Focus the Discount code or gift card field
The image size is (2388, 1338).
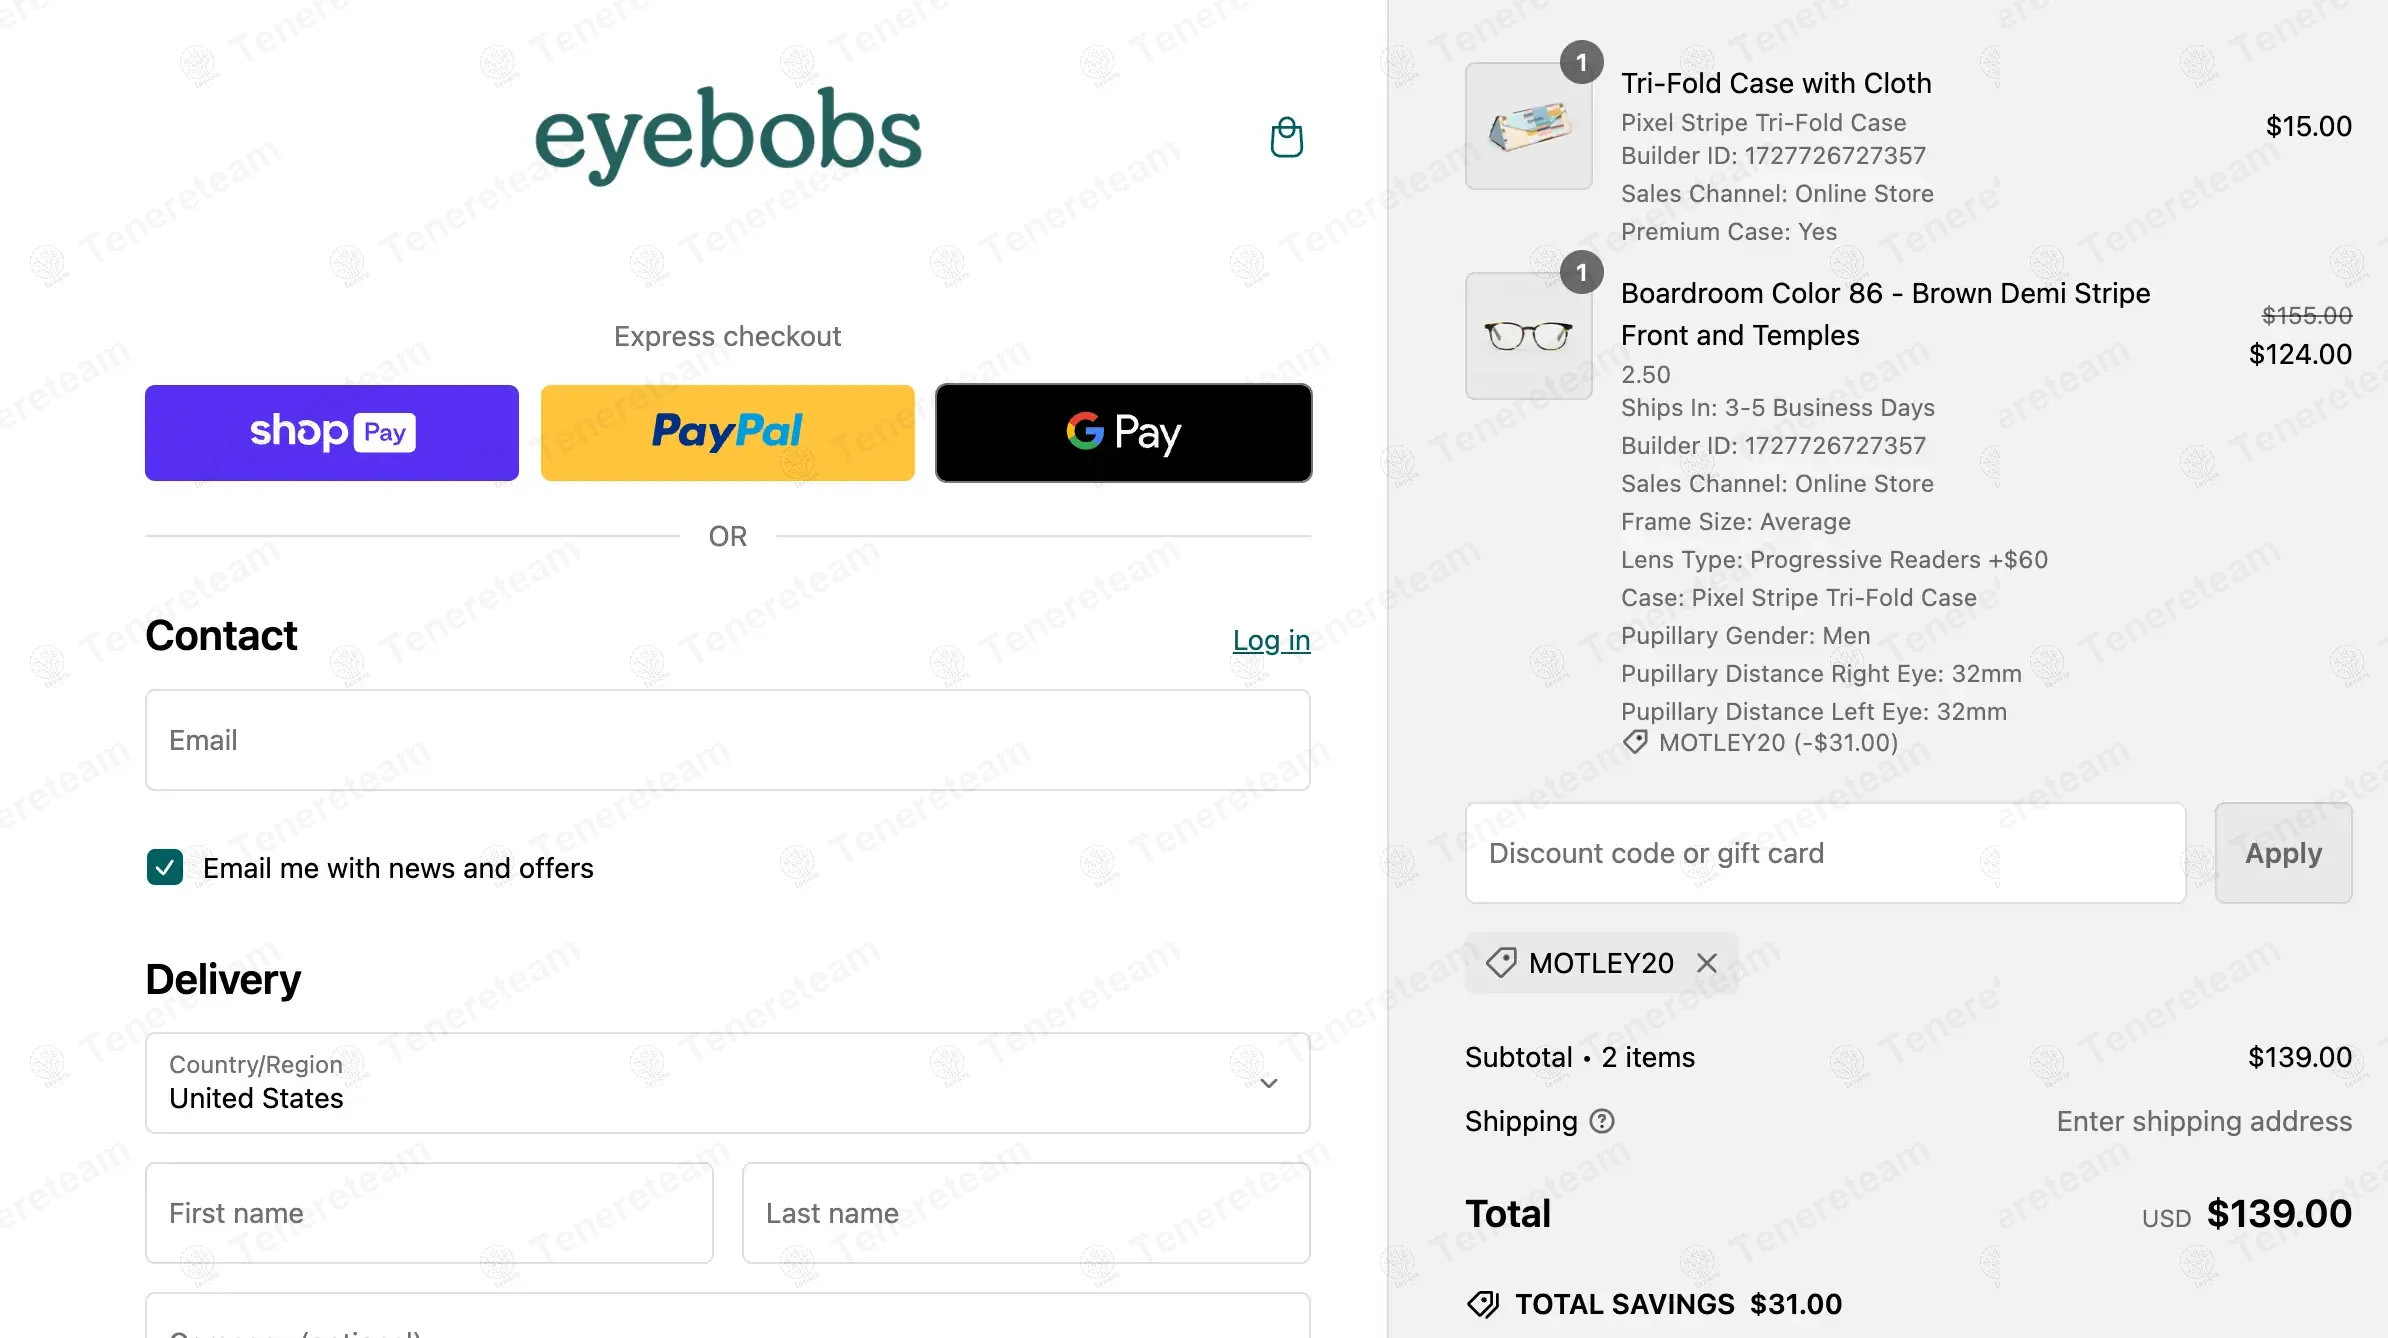pos(1825,853)
